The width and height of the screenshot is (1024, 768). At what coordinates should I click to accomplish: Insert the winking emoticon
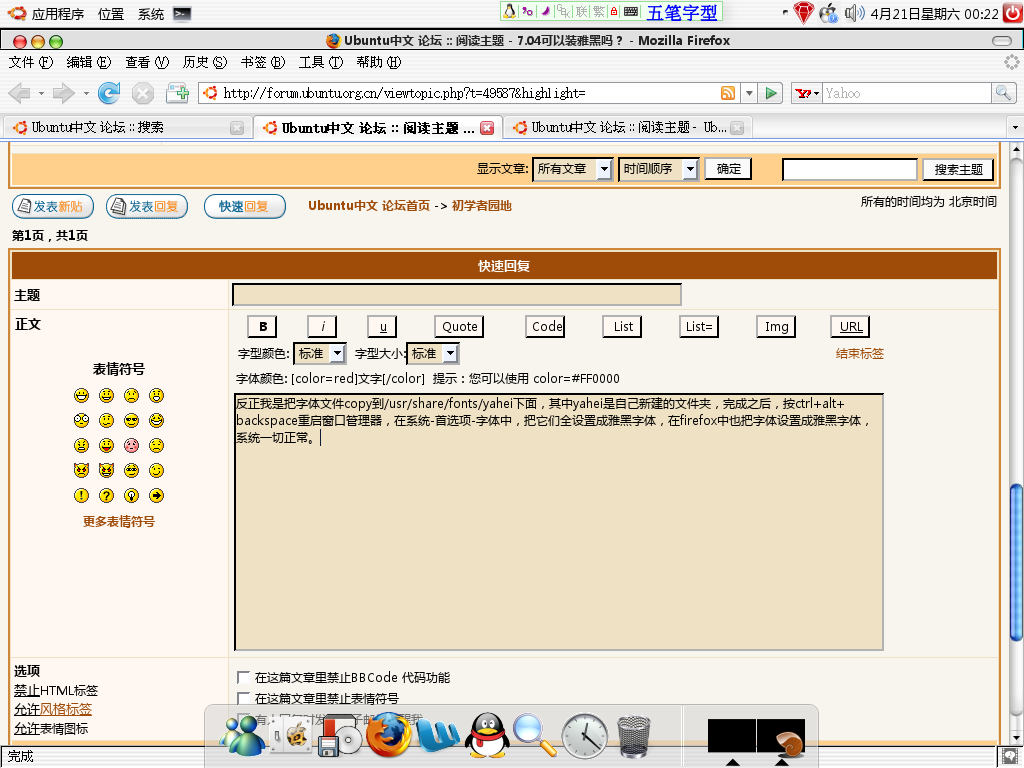coord(156,470)
